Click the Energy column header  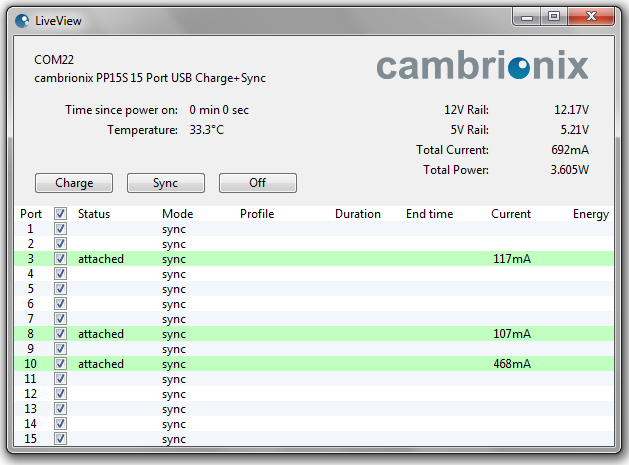pyautogui.click(x=591, y=214)
